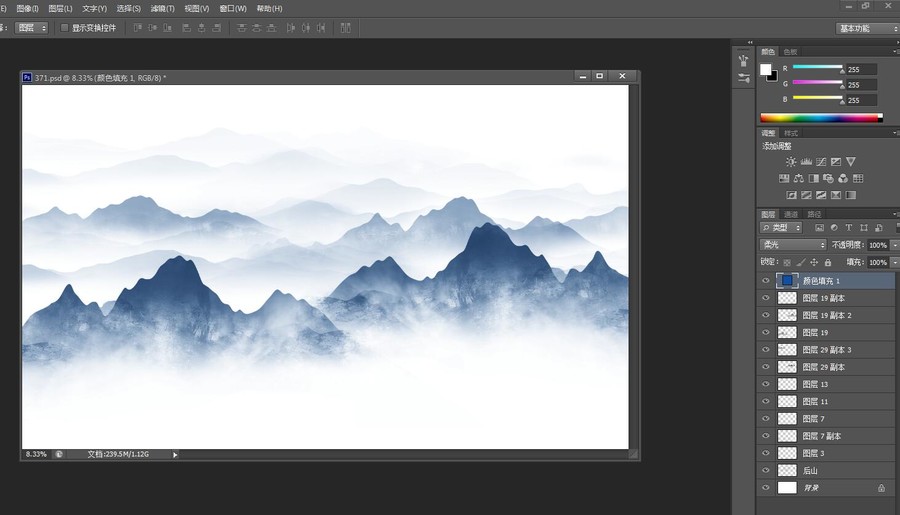Add a Curves adjustment layer
This screenshot has height=515, width=900.
click(821, 162)
